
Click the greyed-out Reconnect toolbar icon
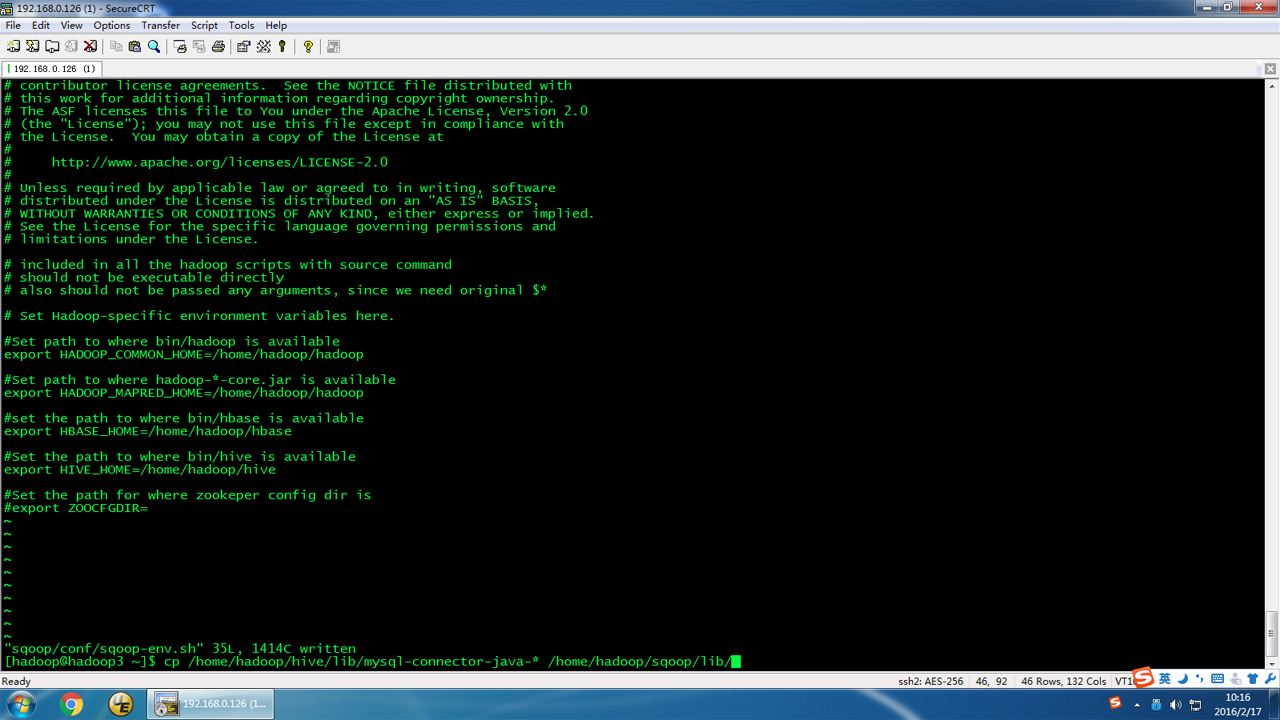pyautogui.click(x=71, y=46)
